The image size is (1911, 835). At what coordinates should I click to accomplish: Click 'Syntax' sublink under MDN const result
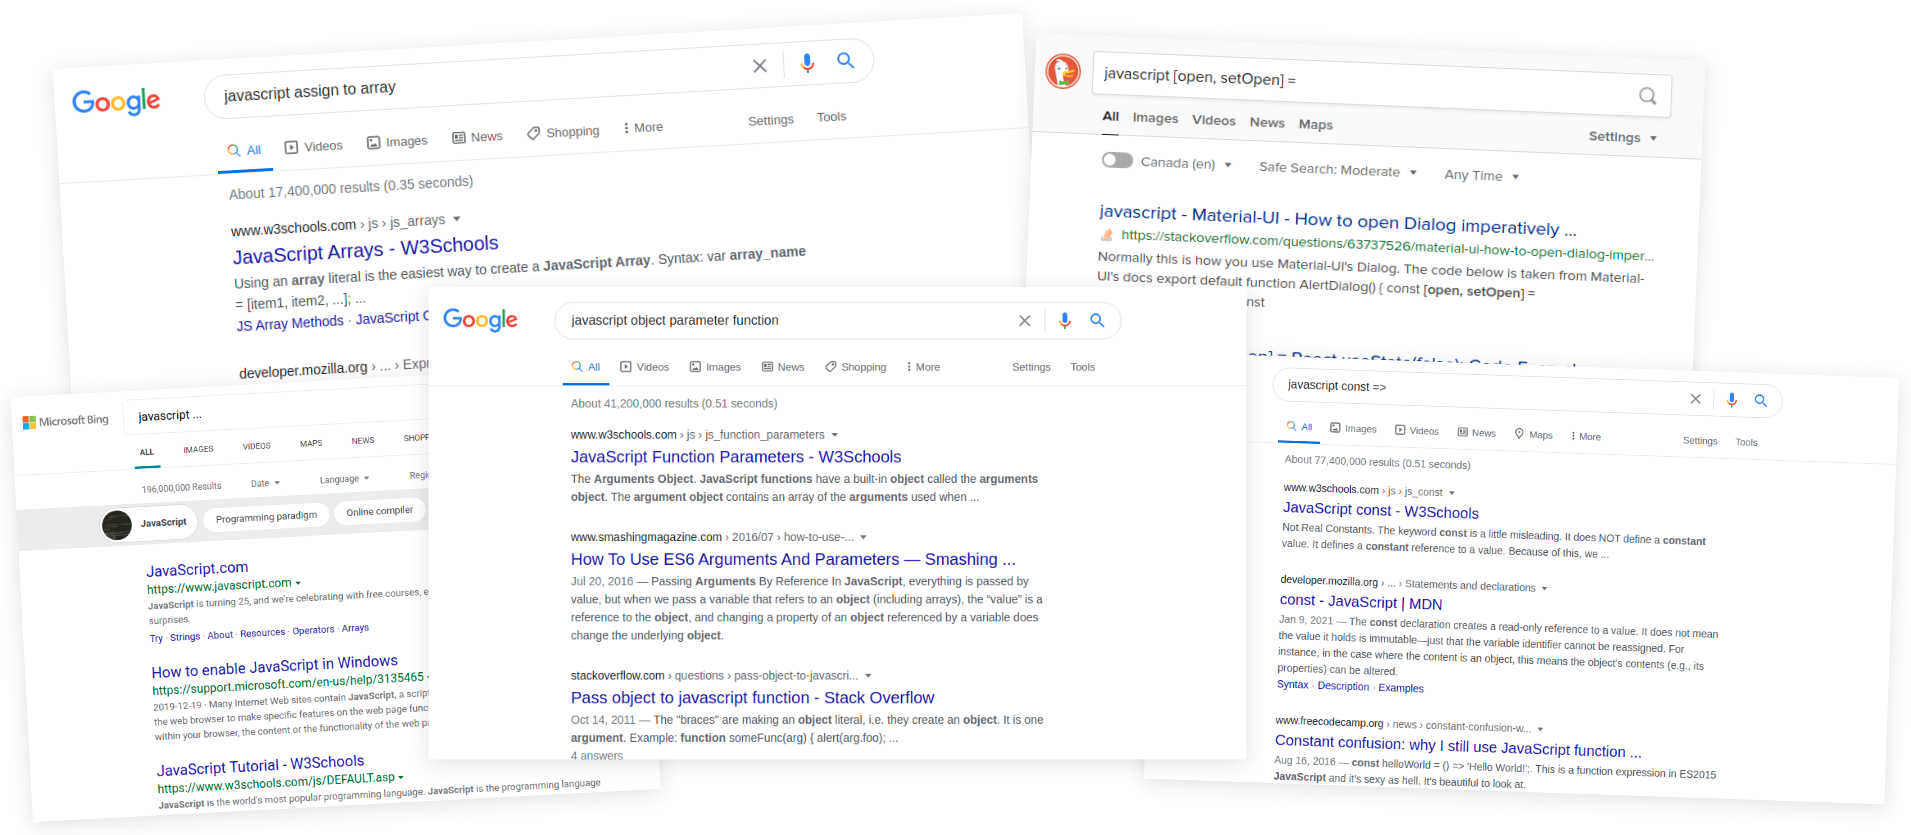pos(1292,684)
